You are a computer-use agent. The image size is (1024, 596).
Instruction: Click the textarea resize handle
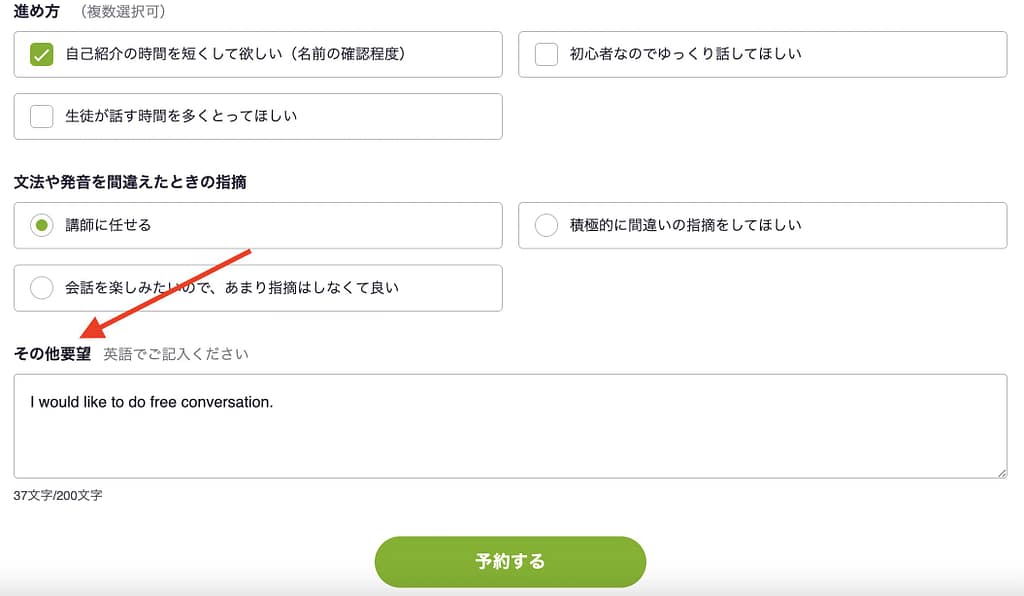point(1004,470)
